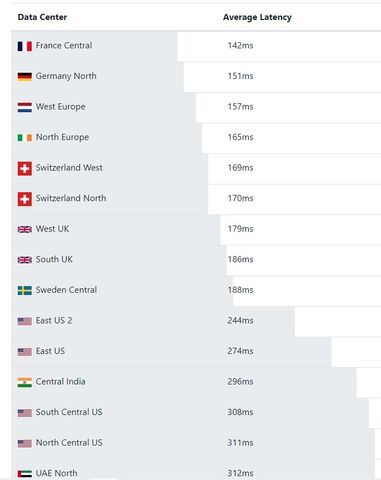Viewport: 381px width, 480px height.
Task: Select the Switzerland North row label
Action: 71,198
